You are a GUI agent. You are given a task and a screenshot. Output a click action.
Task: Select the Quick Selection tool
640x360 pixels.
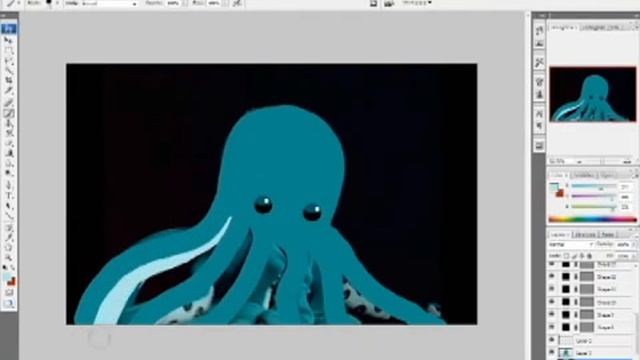9,71
